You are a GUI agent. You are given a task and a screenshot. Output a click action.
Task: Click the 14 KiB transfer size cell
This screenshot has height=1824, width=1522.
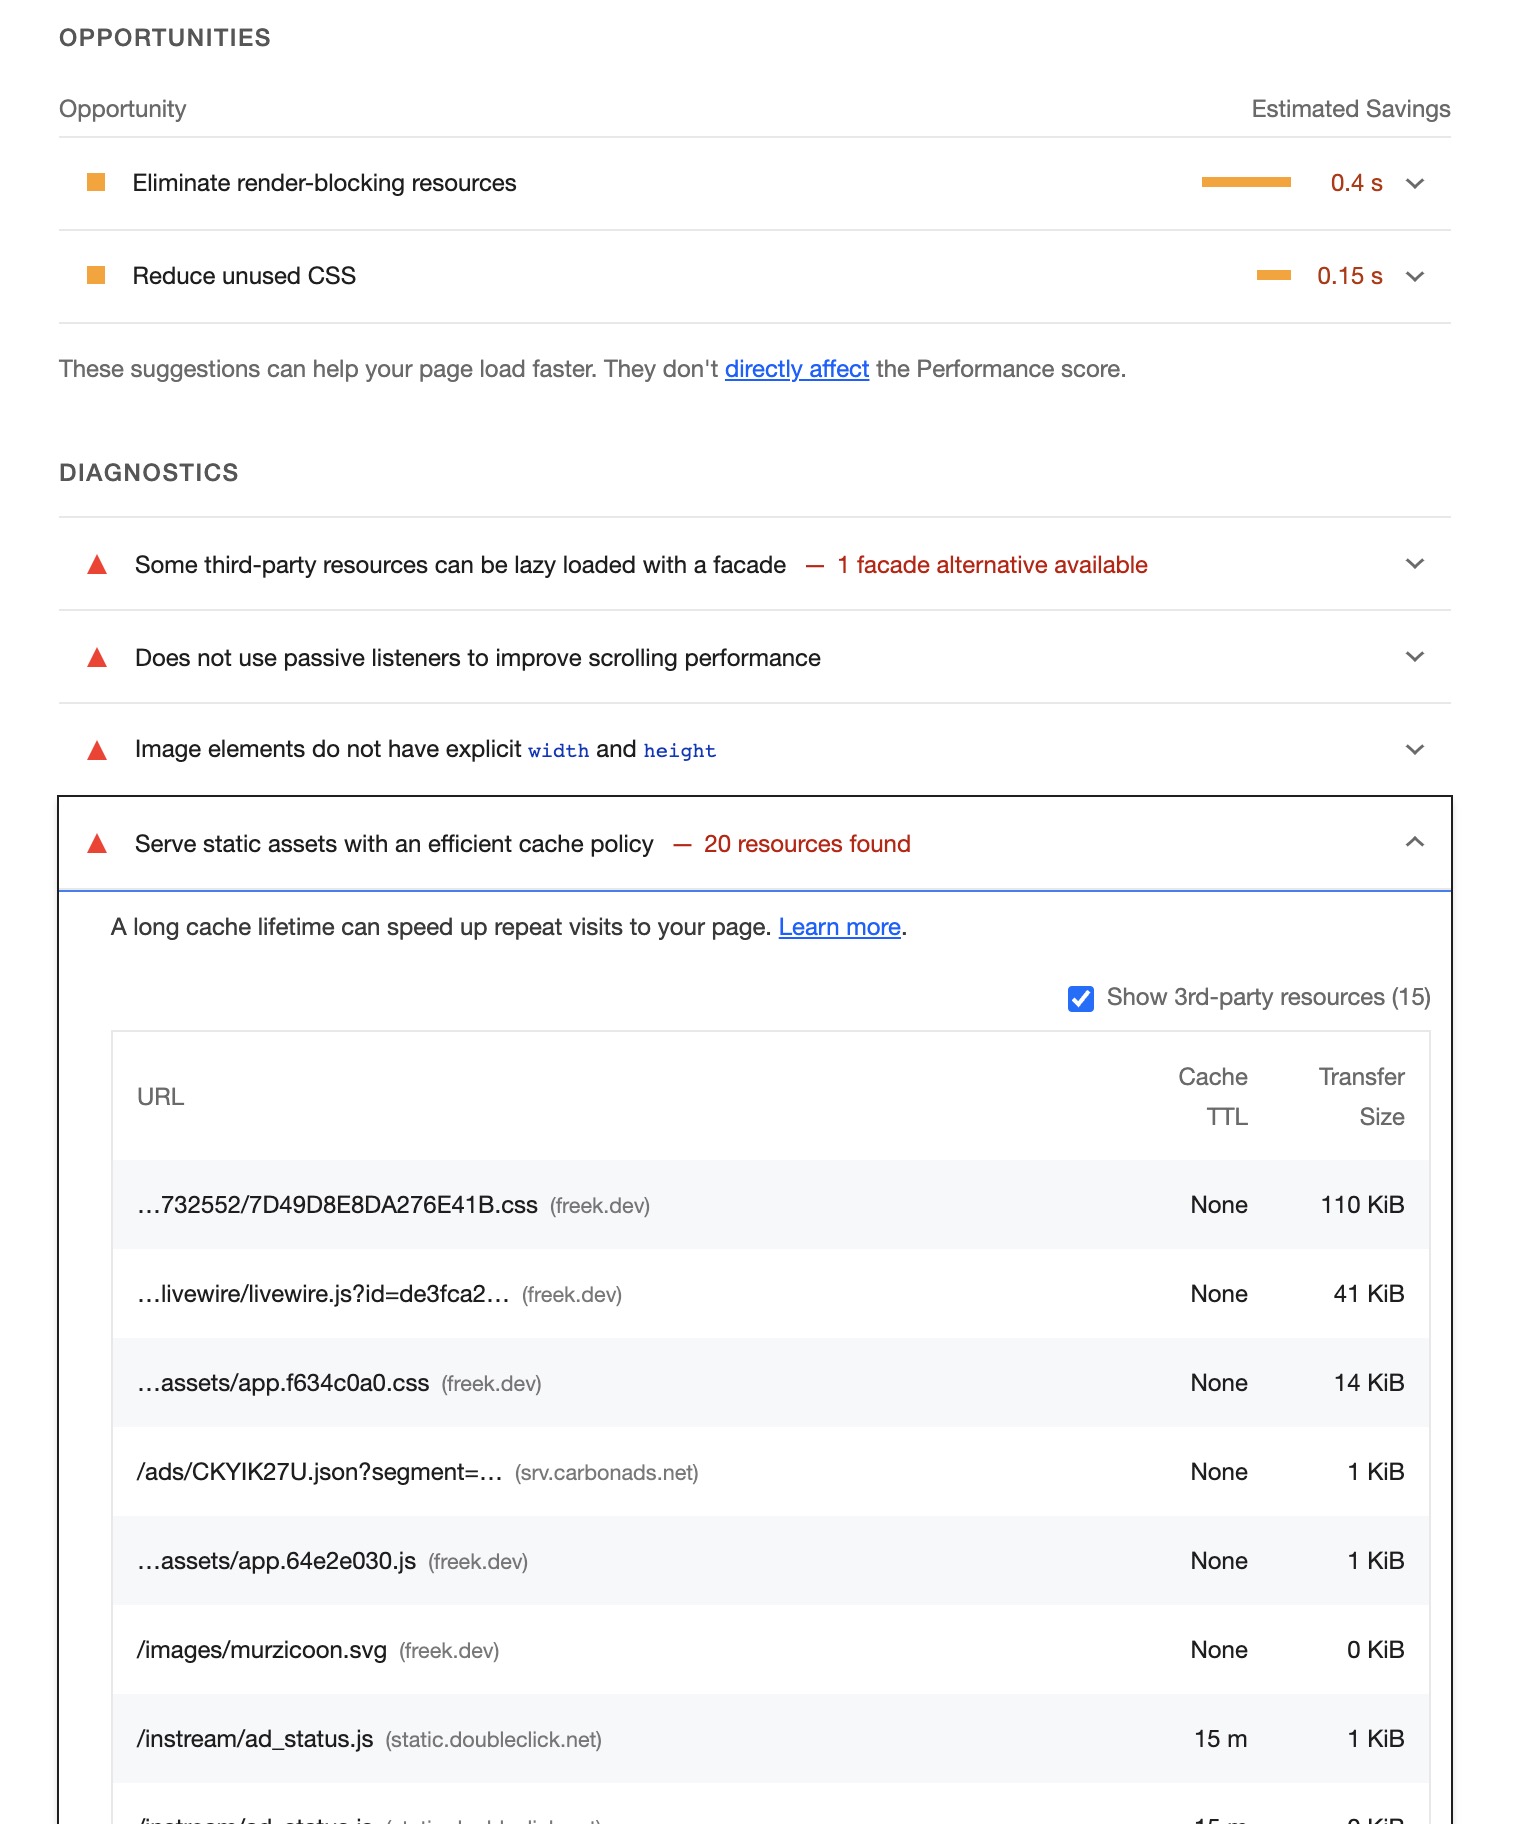tap(1368, 1383)
